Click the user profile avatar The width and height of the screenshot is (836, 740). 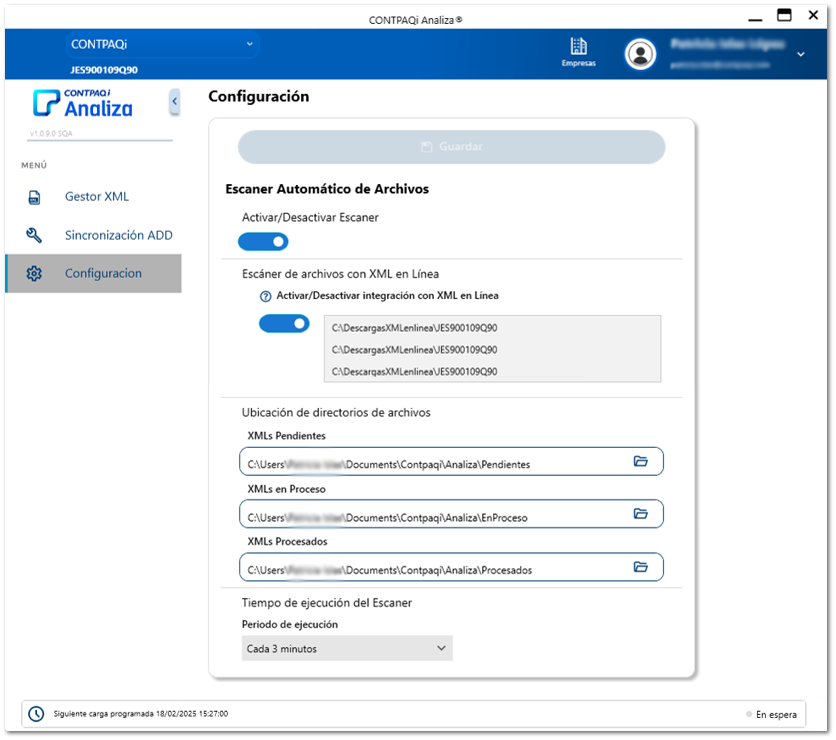pyautogui.click(x=640, y=54)
